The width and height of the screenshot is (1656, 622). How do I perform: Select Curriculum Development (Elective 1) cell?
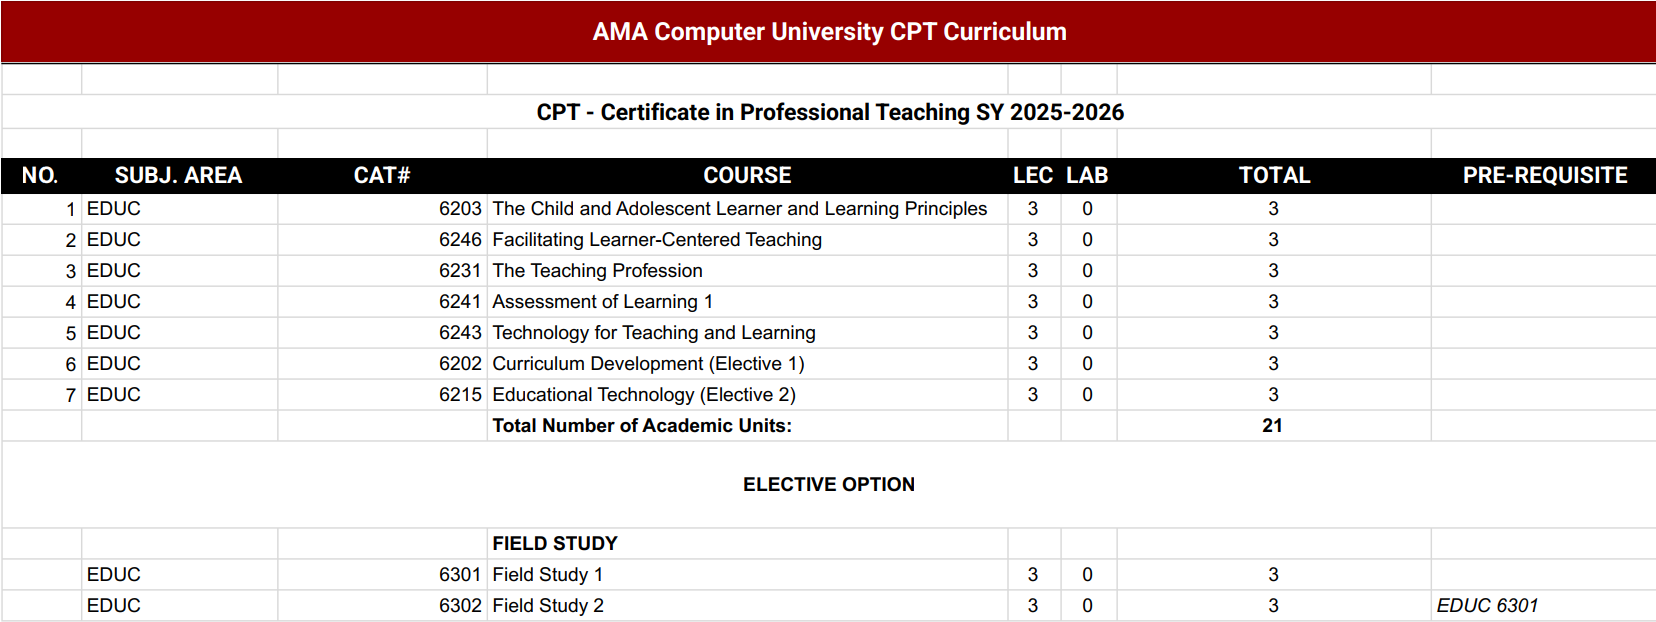pyautogui.click(x=648, y=364)
